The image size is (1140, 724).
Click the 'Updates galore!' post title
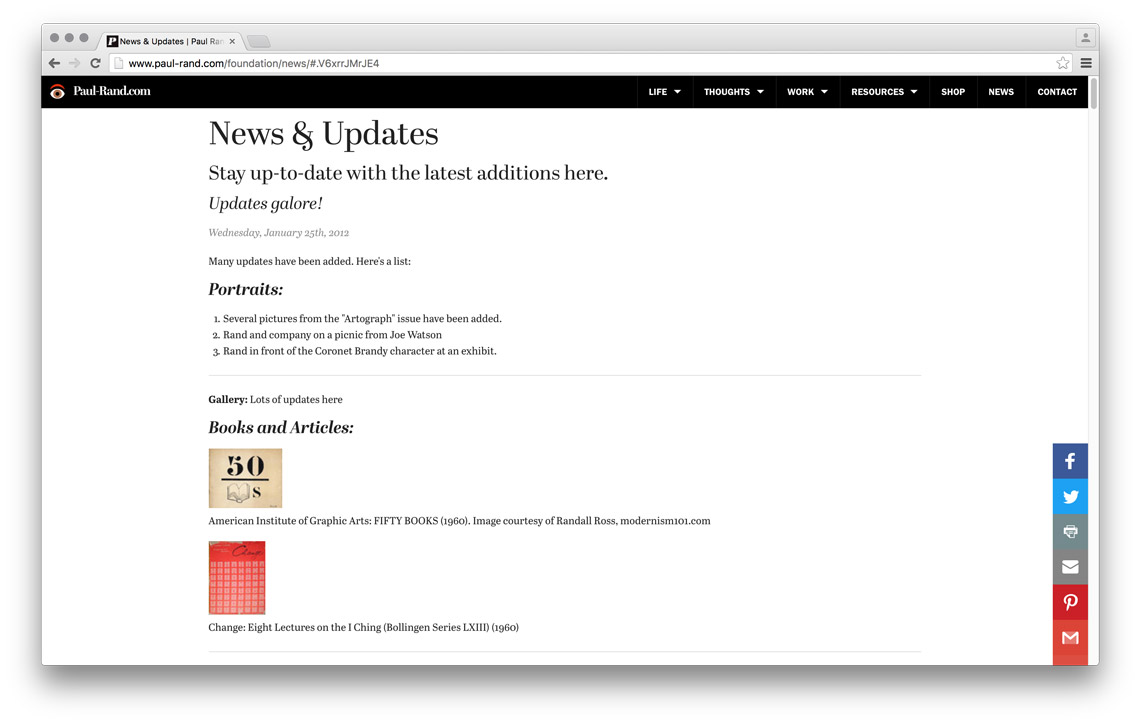coord(265,204)
